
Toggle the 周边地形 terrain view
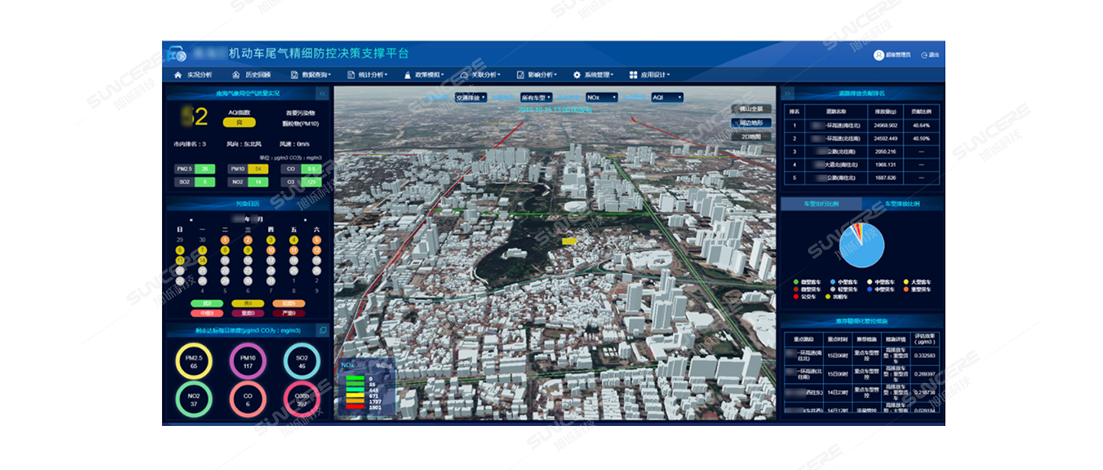[751, 122]
